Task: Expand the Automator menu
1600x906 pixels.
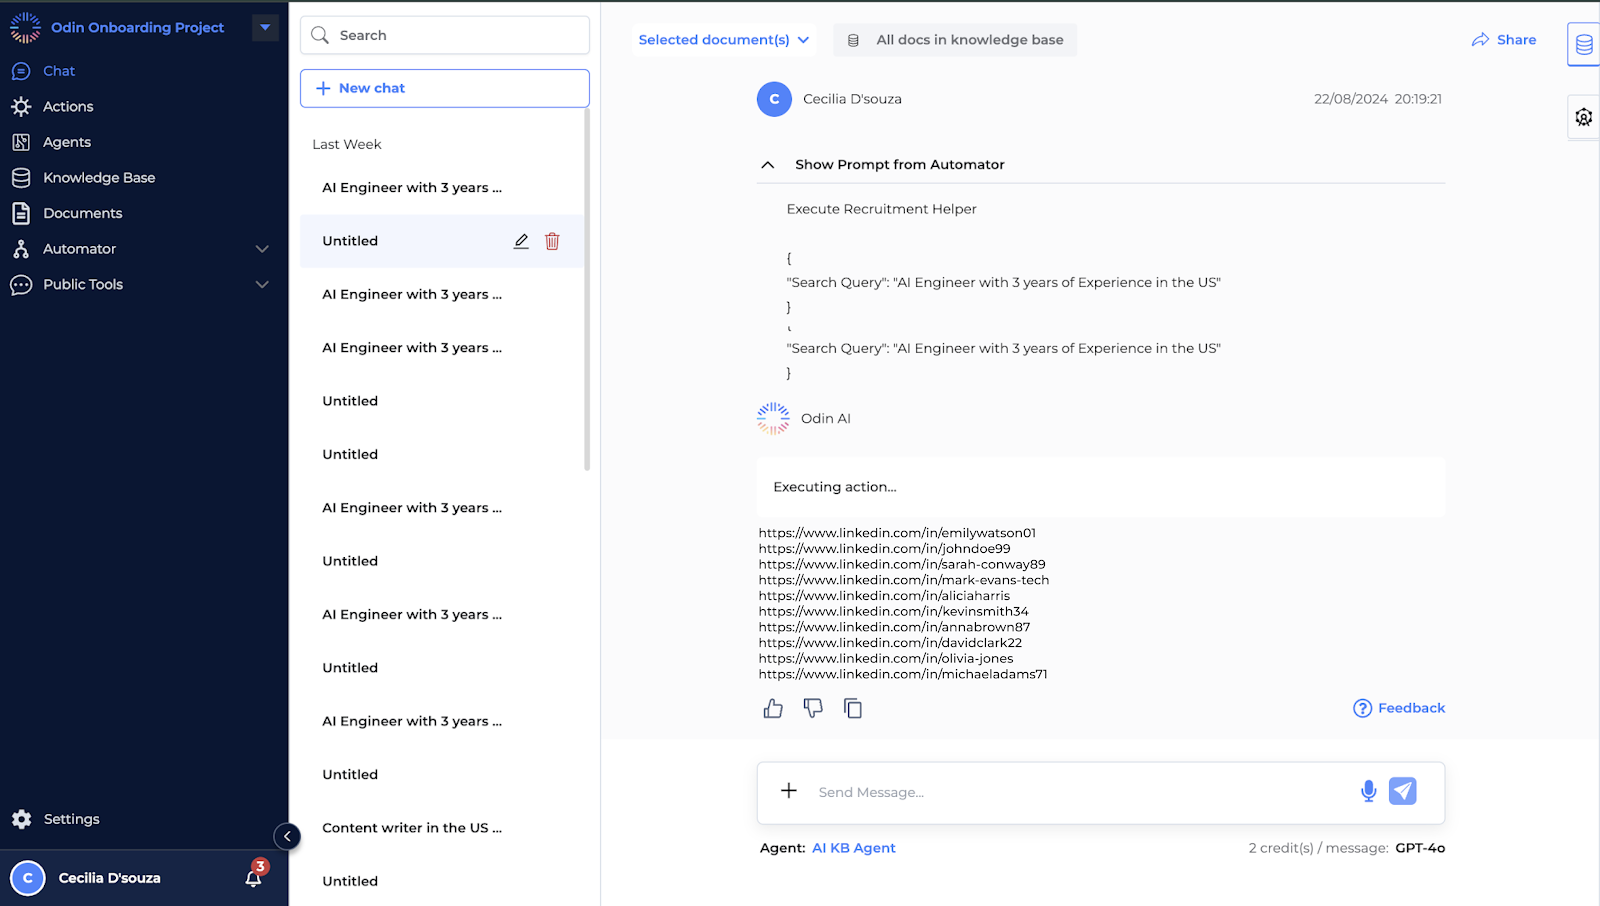Action: click(x=261, y=248)
